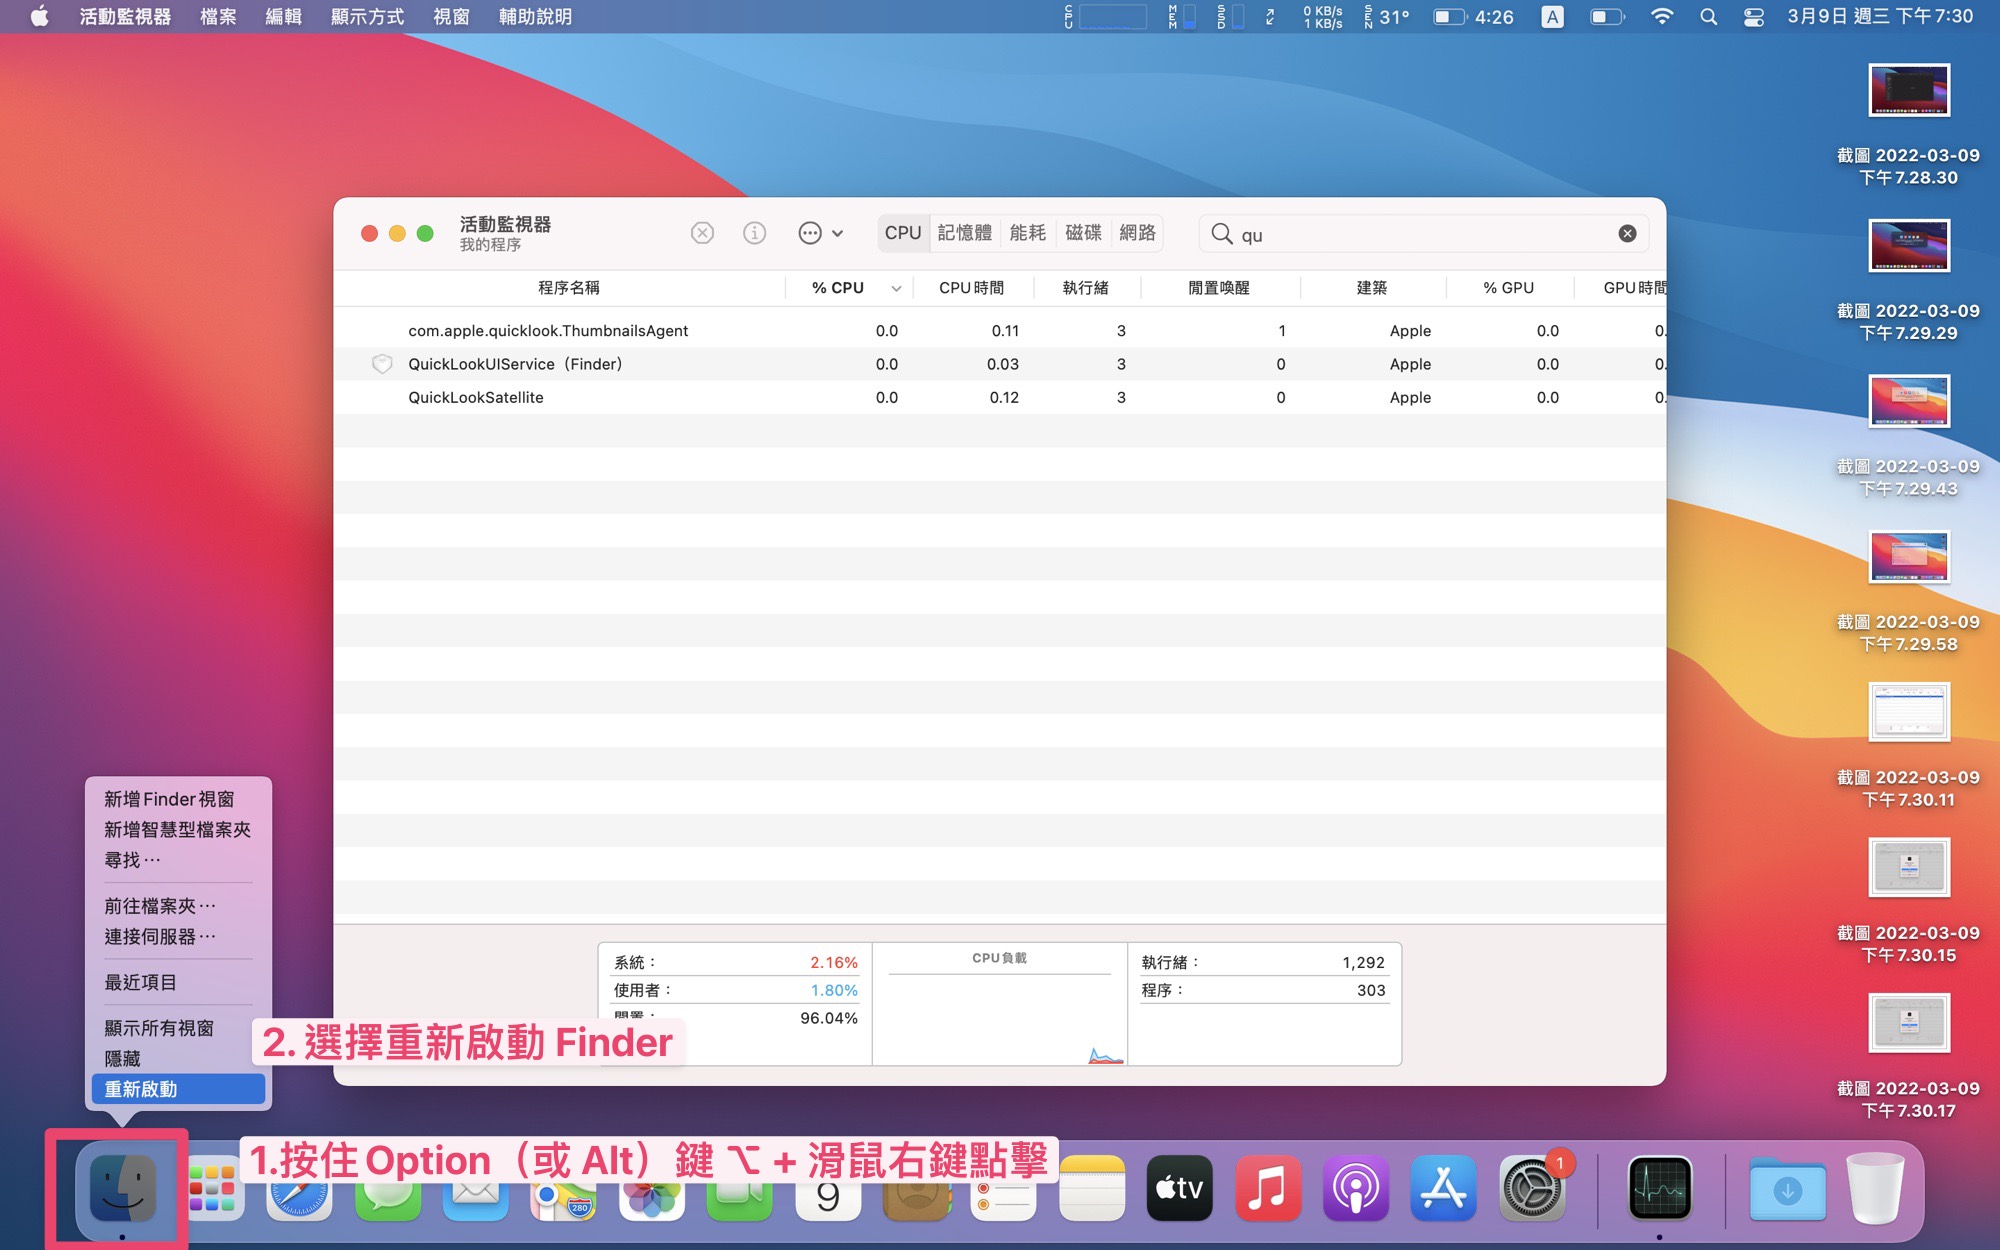Image resolution: width=2000 pixels, height=1250 pixels.
Task: Switch to the 能耗 tab
Action: coord(1027,233)
